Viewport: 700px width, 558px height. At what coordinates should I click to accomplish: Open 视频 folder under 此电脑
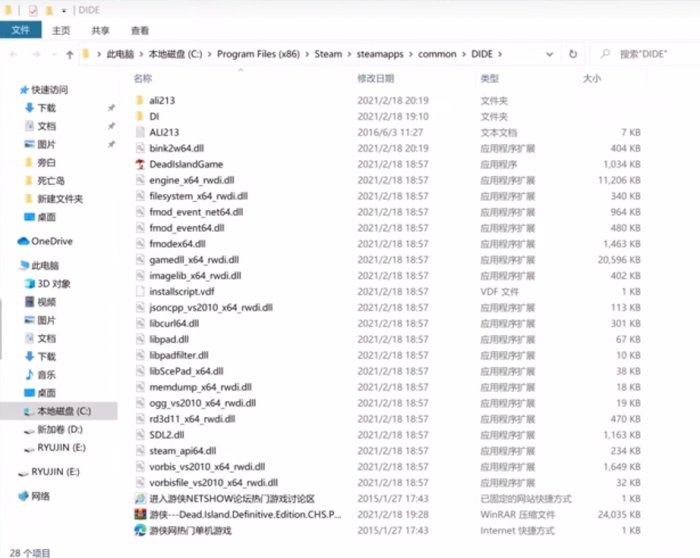point(46,302)
